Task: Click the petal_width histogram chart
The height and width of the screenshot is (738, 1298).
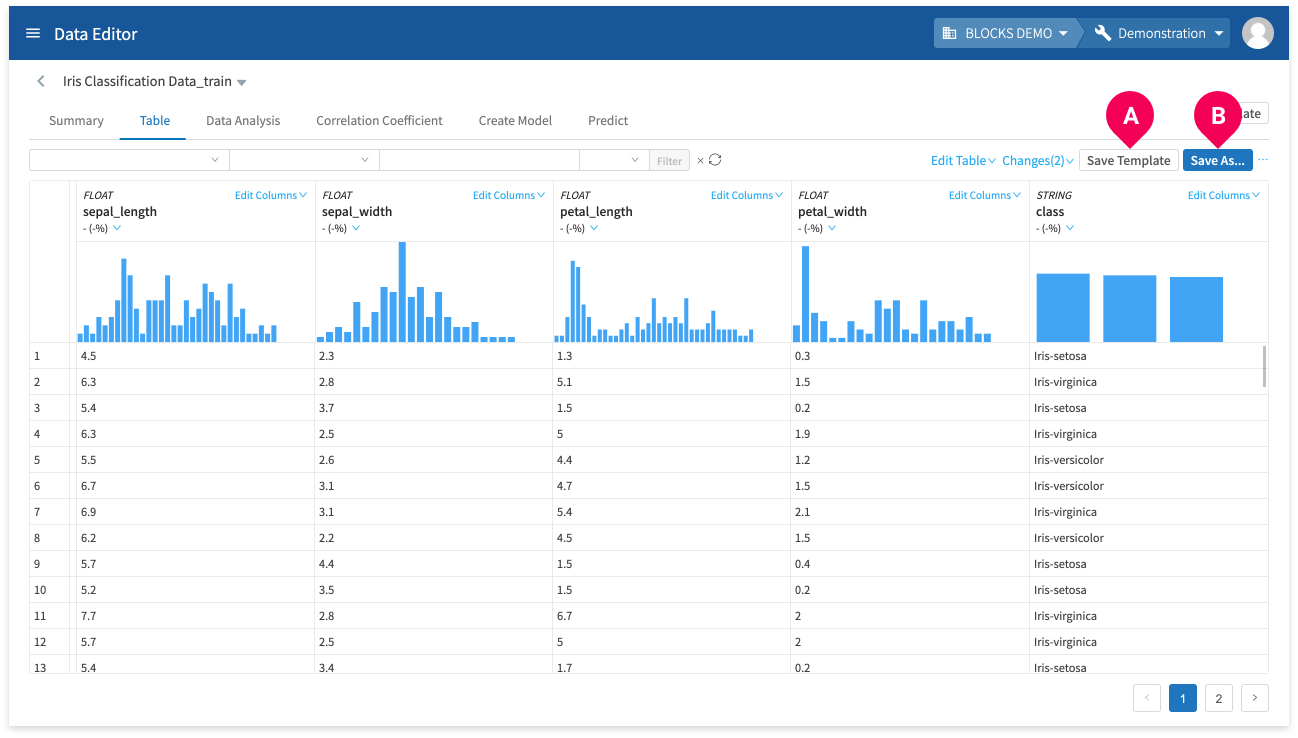Action: pos(892,294)
